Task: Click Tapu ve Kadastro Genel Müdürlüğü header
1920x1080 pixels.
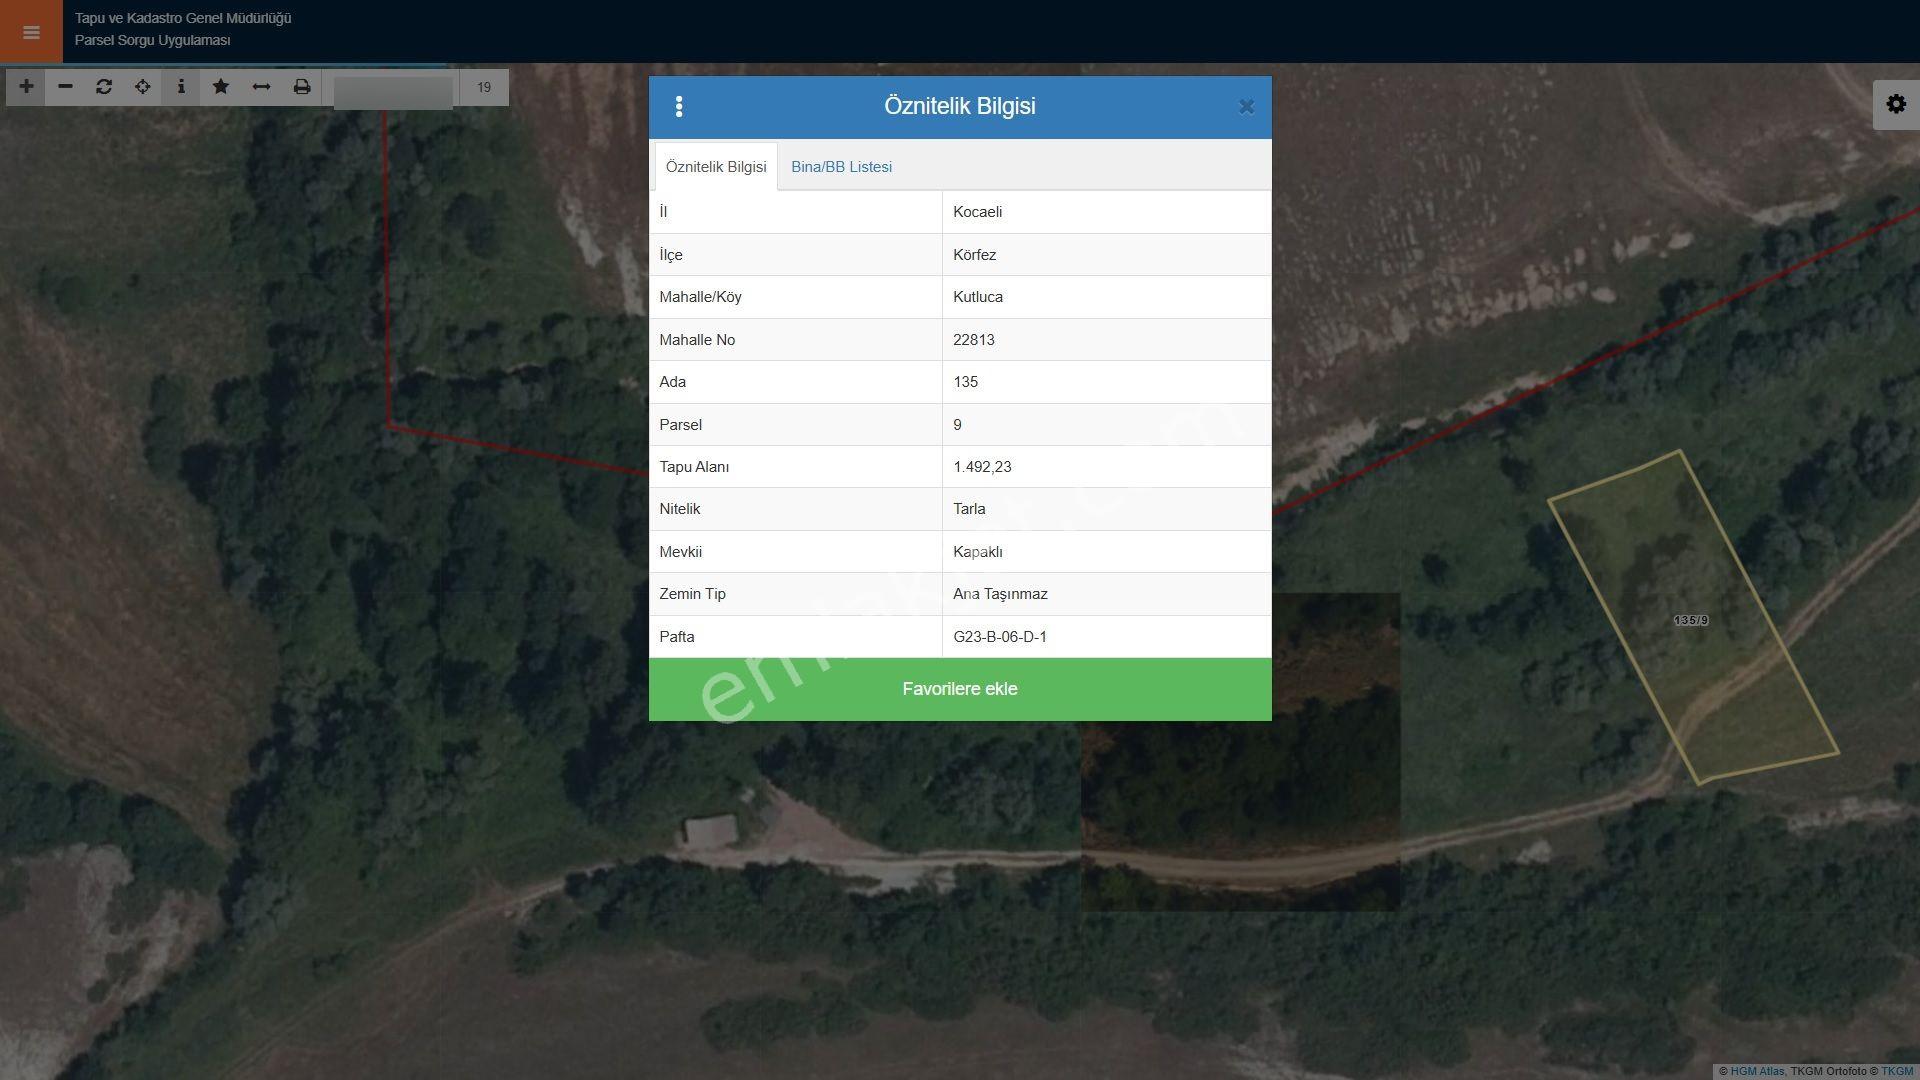Action: coord(183,18)
